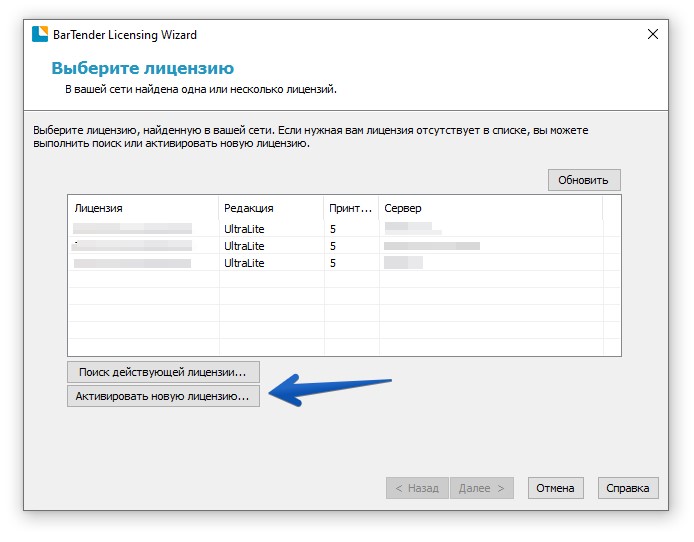Viewport: 694px width, 542px height.
Task: Click Активировать новую лицензию... button
Action: [x=163, y=397]
